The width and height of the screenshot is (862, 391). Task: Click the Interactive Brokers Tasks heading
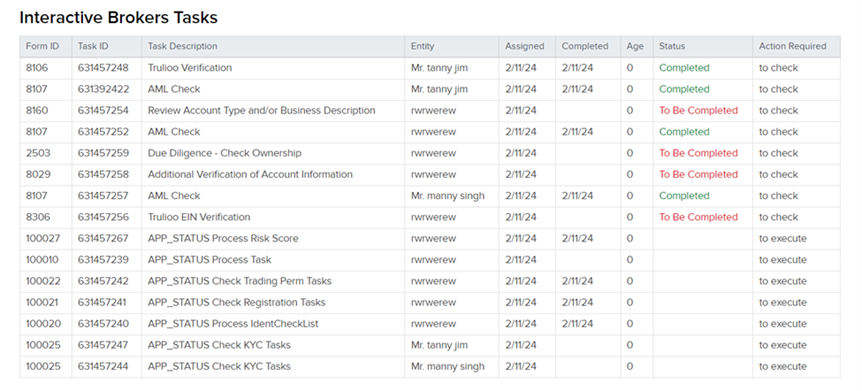point(119,18)
